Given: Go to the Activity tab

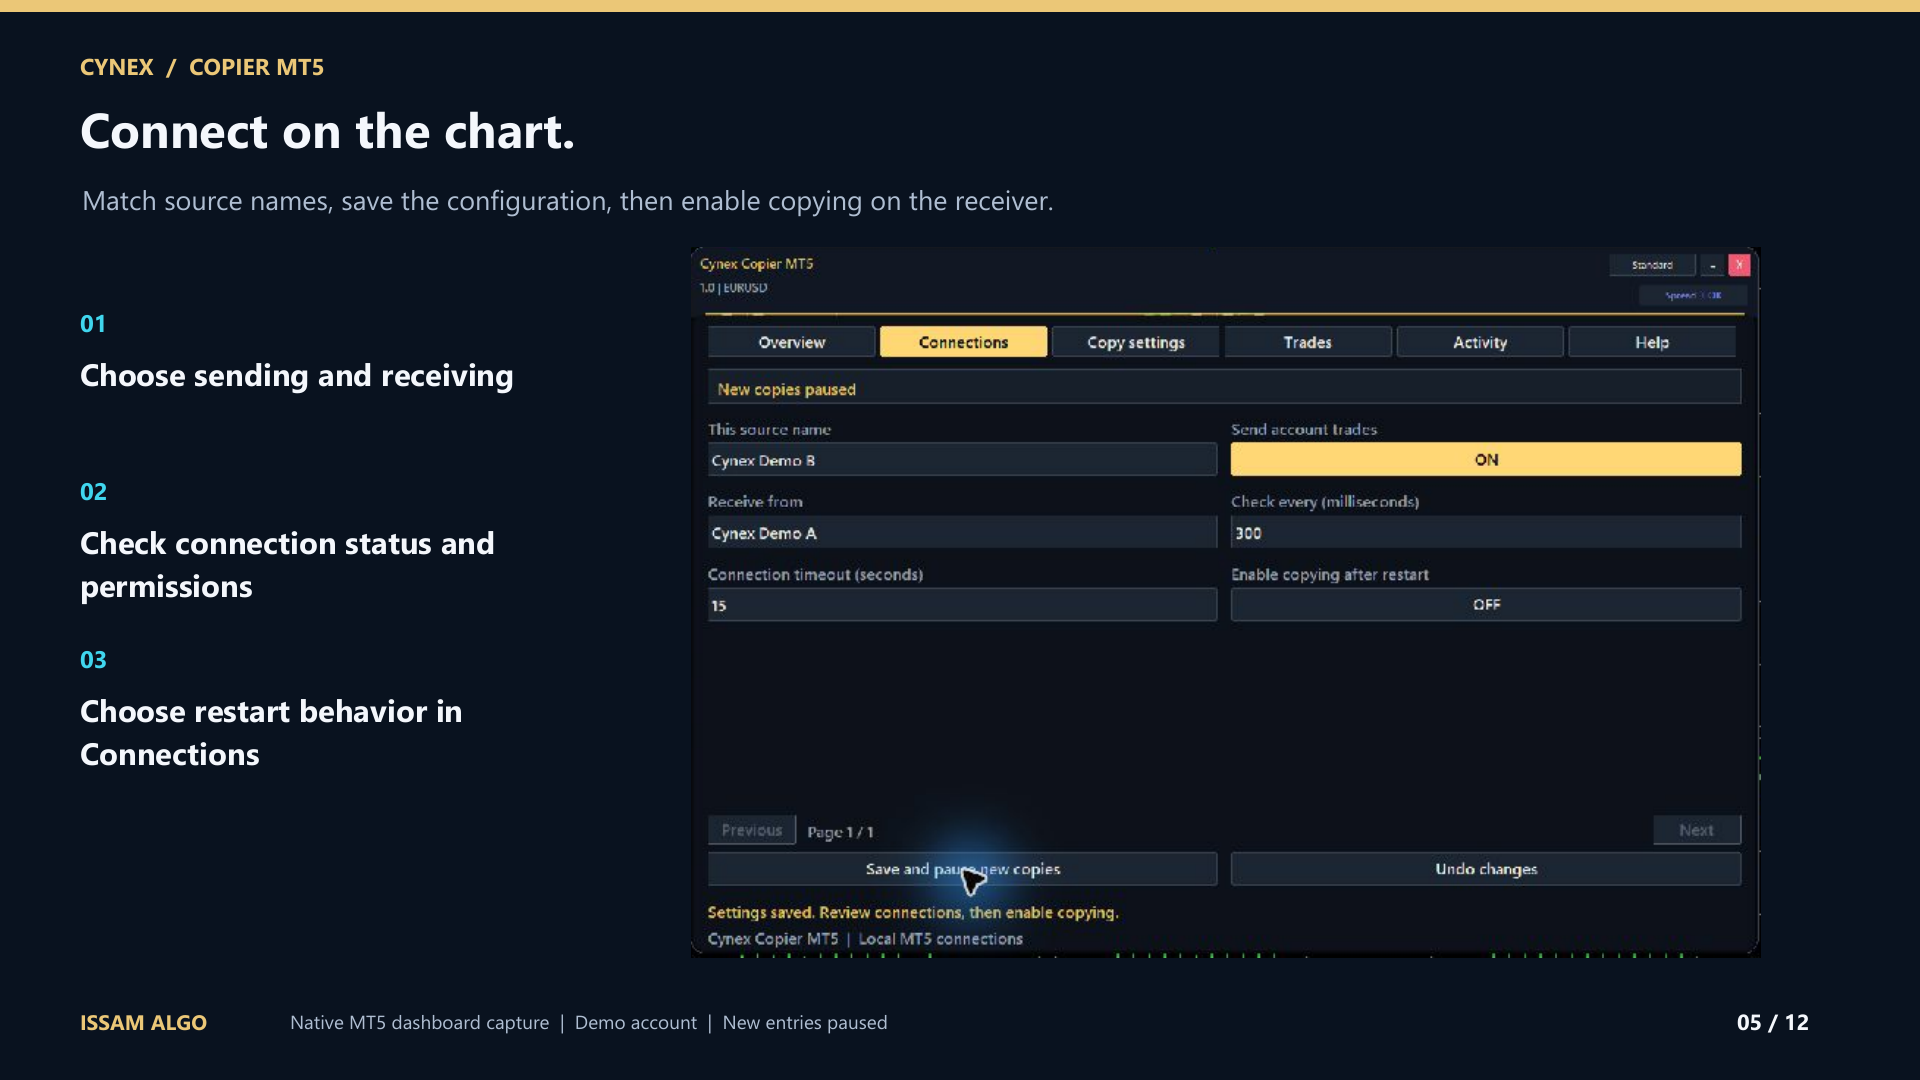Looking at the screenshot, I should tap(1479, 342).
